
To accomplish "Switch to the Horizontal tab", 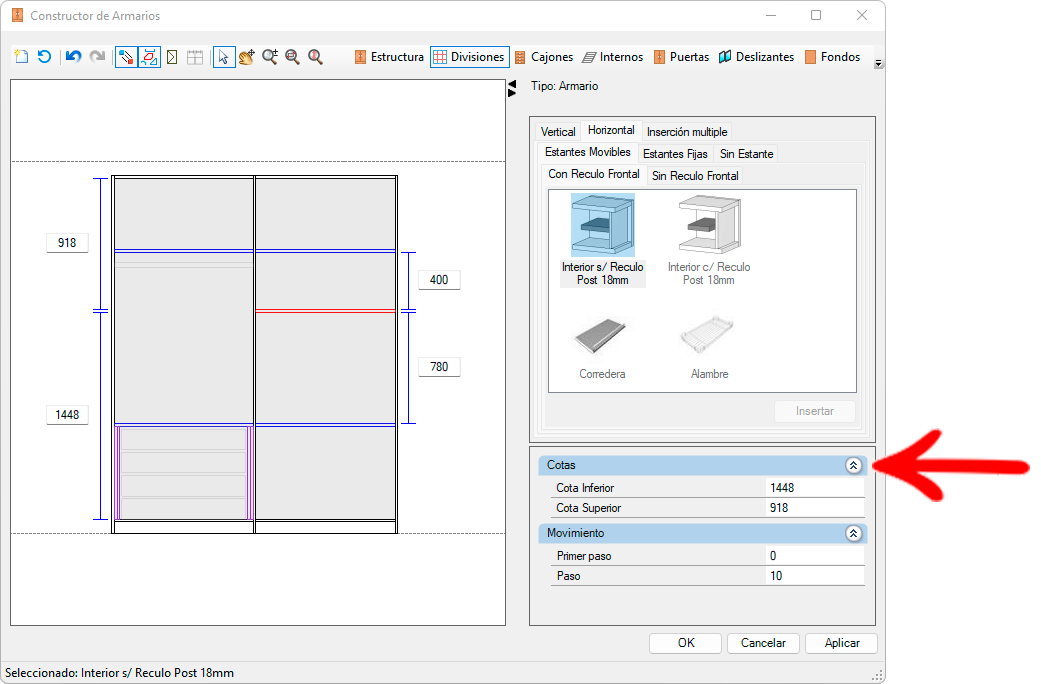I will click(x=611, y=130).
